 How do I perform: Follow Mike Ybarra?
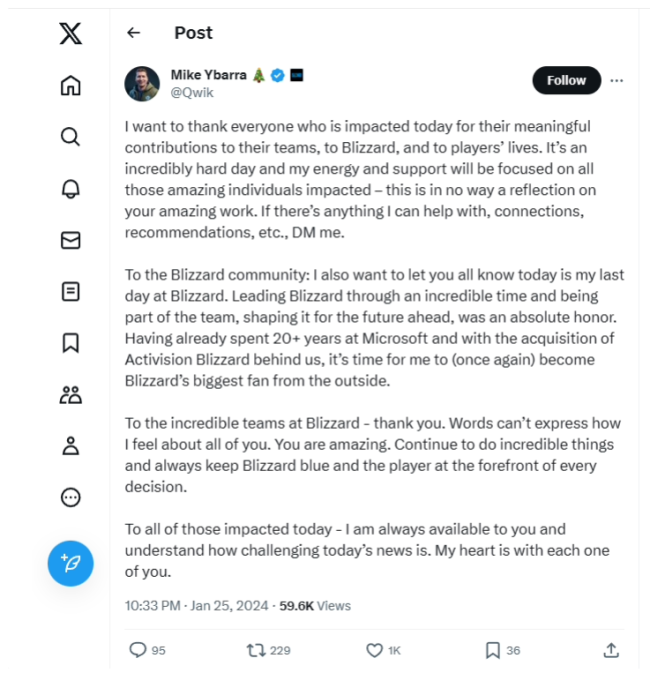pos(566,80)
